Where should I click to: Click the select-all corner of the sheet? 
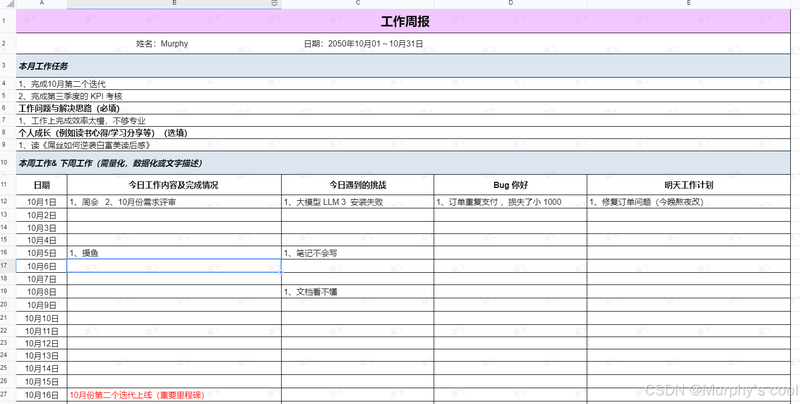8,4
